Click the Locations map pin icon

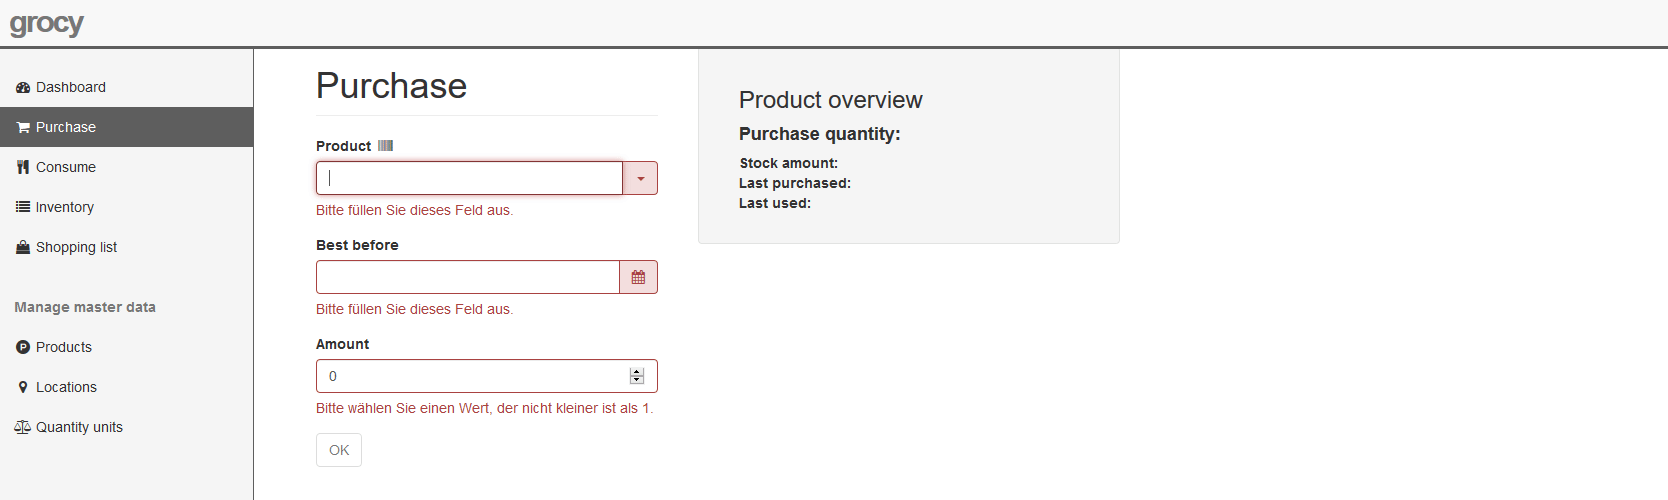point(23,388)
